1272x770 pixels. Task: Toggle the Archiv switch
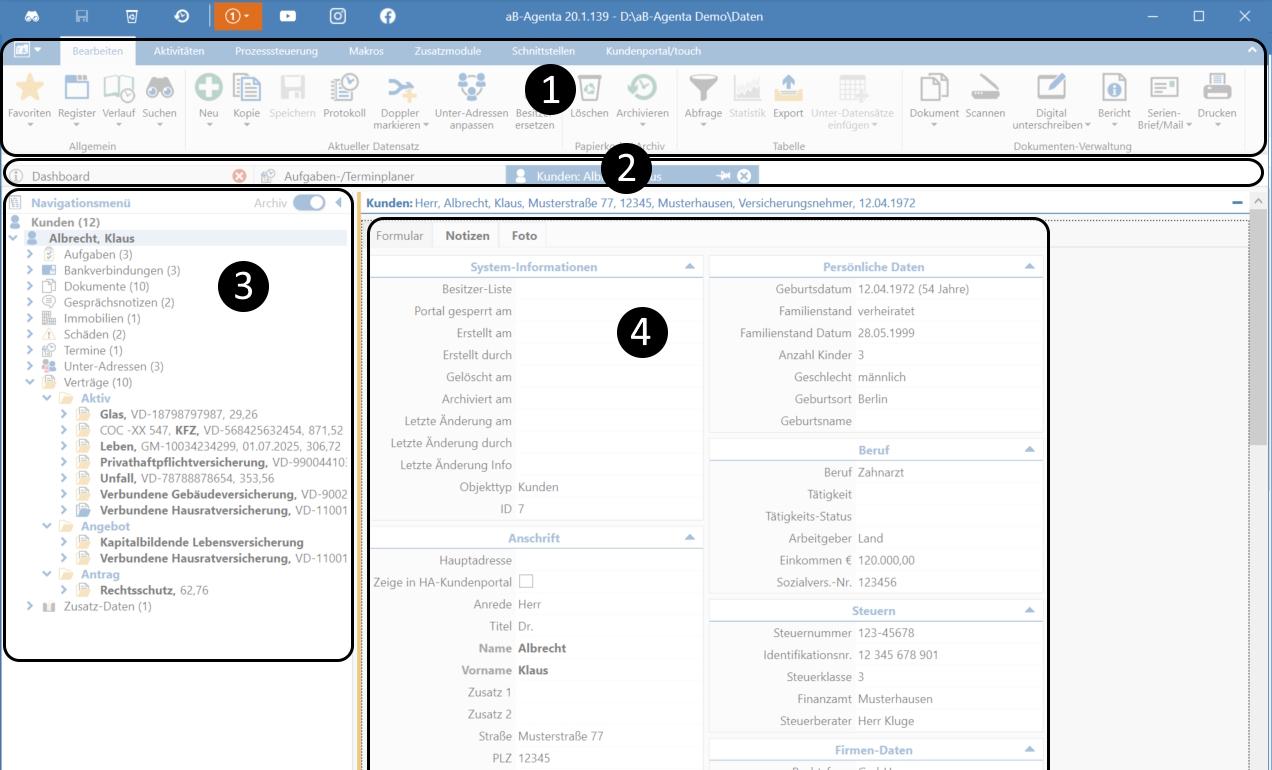pyautogui.click(x=309, y=203)
